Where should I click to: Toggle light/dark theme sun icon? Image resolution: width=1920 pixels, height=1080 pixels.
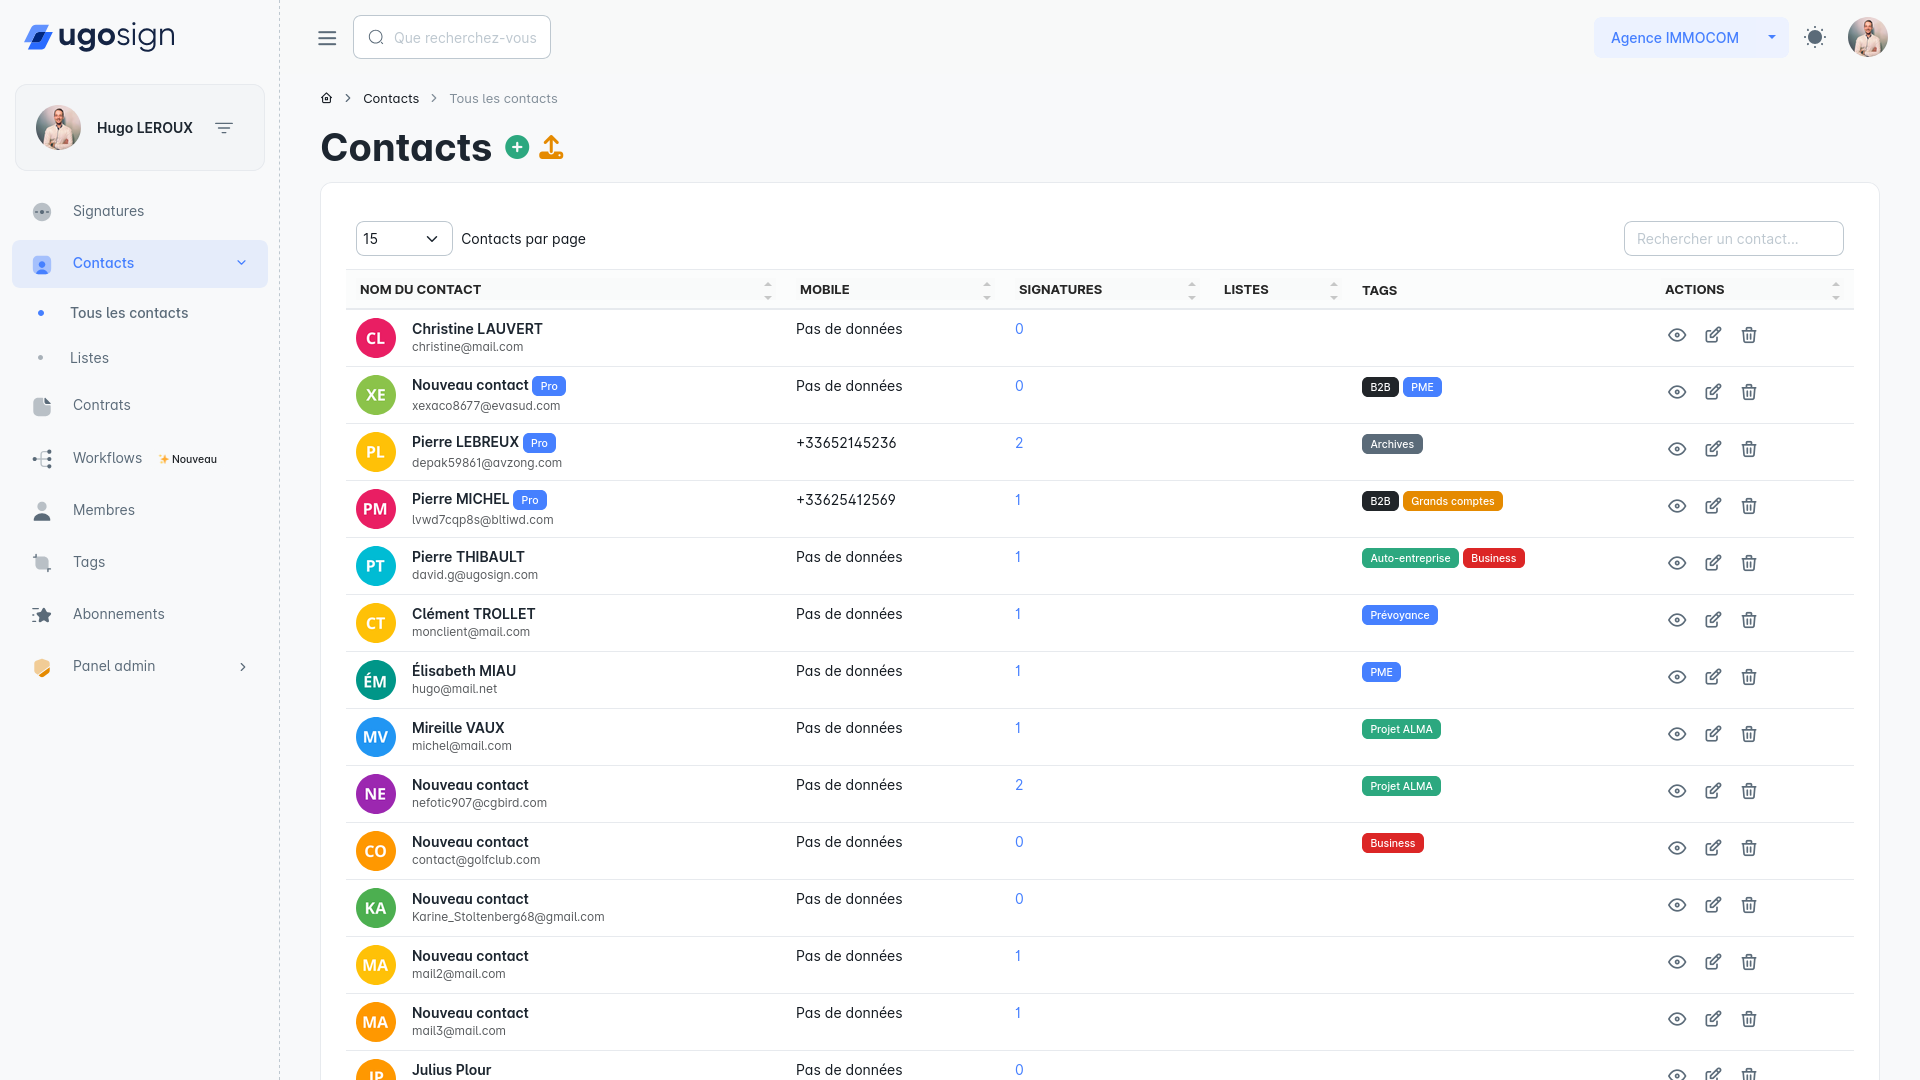(1815, 38)
